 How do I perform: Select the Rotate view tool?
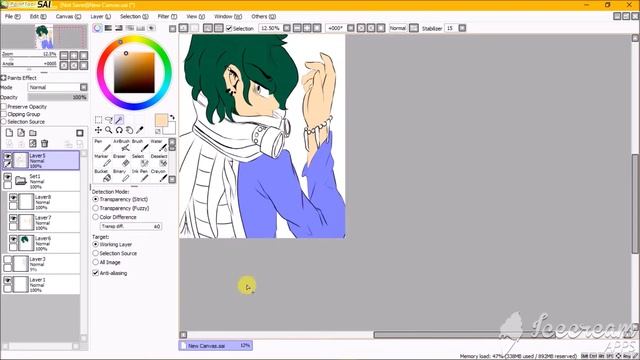pos(119,130)
